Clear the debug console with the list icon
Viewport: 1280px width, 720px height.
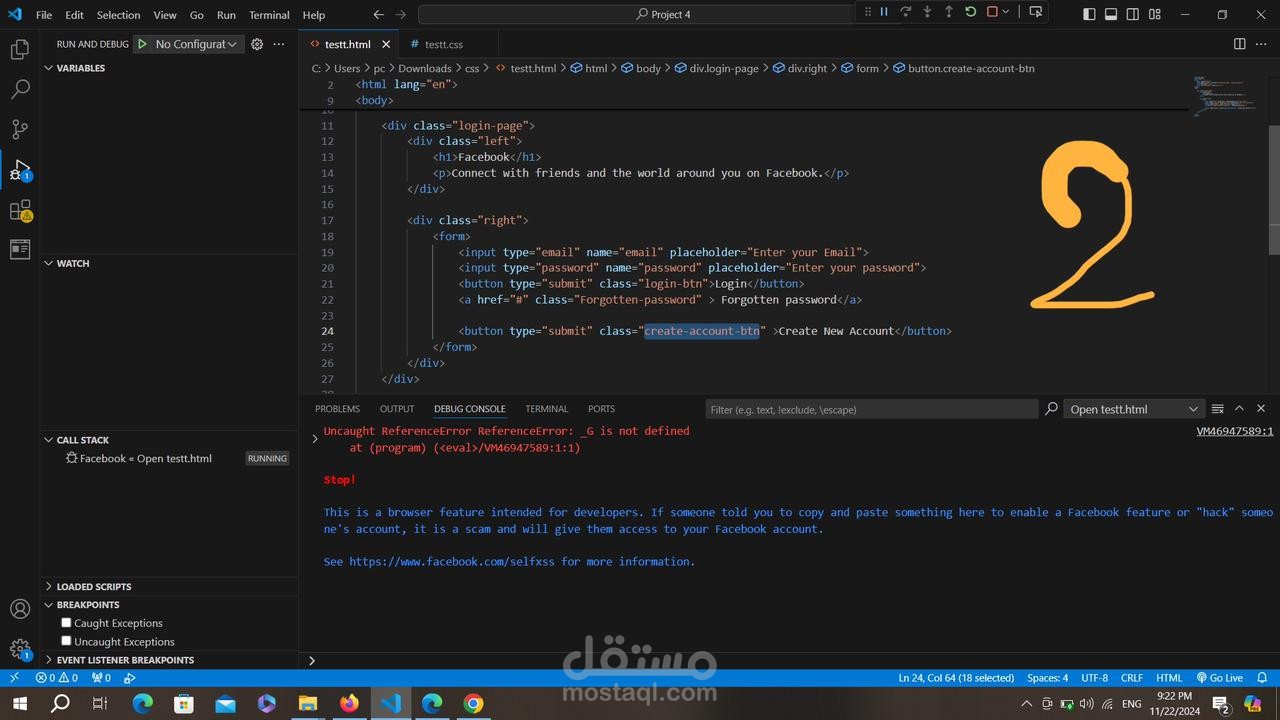pyautogui.click(x=1217, y=408)
